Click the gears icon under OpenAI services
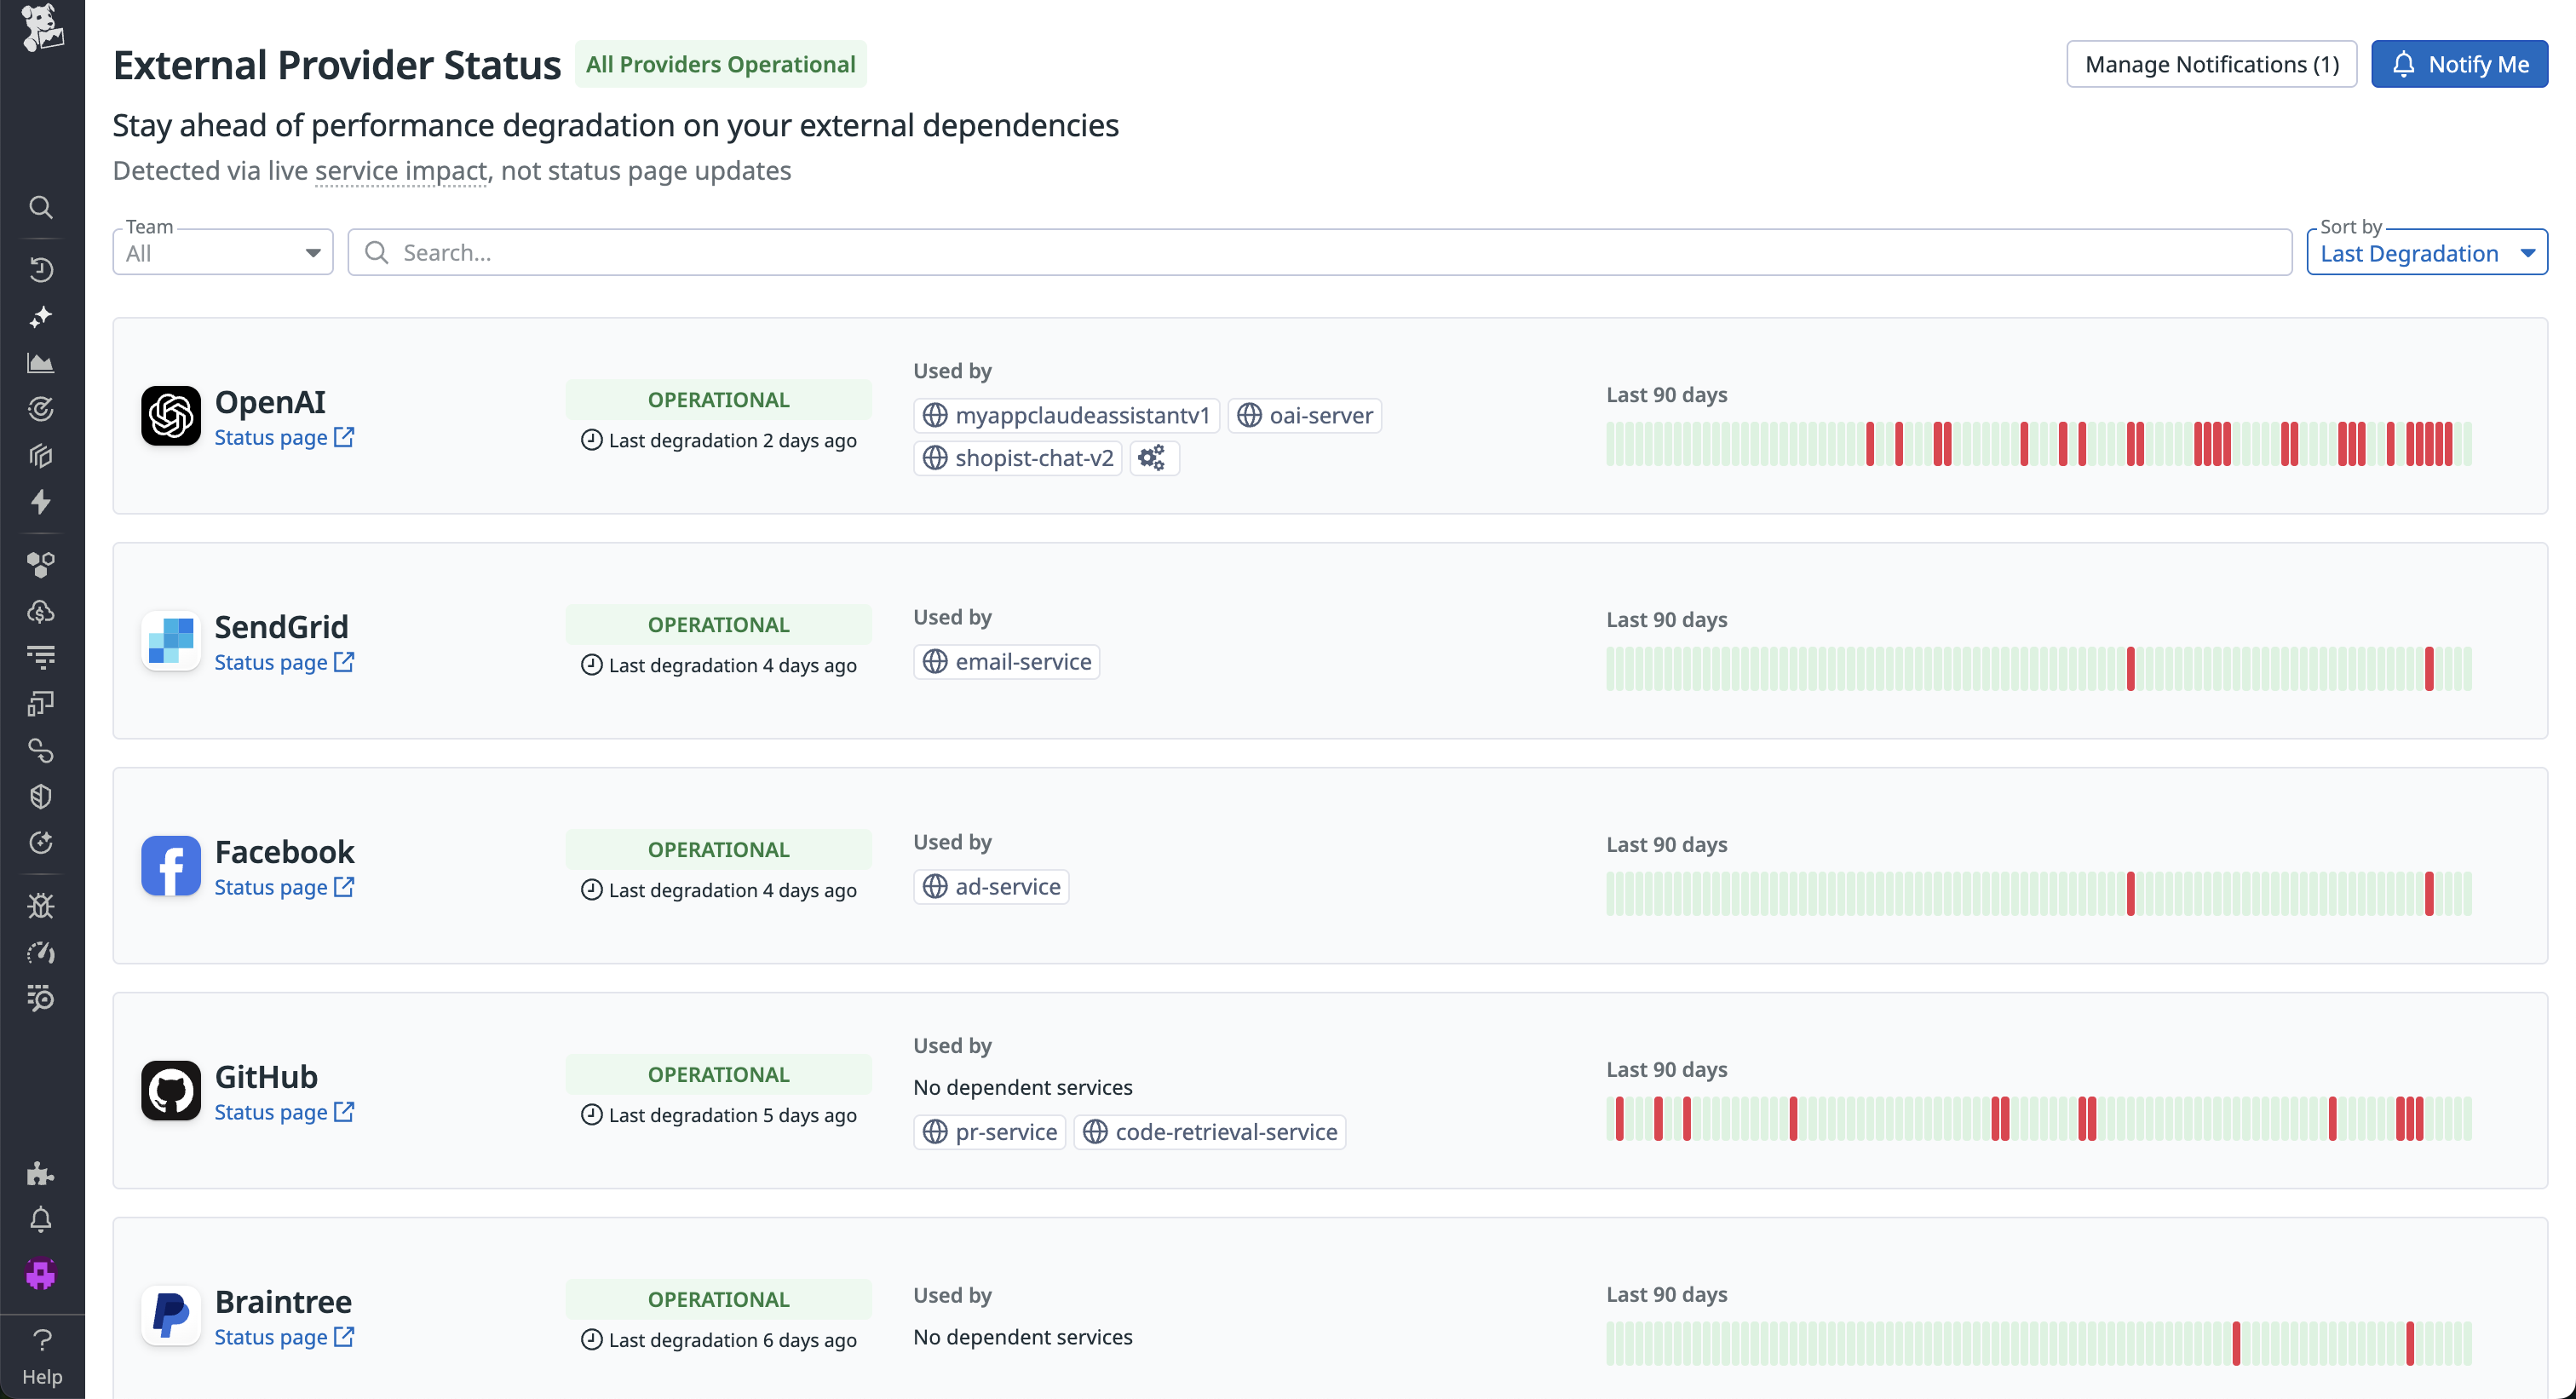The image size is (2576, 1399). [x=1153, y=458]
